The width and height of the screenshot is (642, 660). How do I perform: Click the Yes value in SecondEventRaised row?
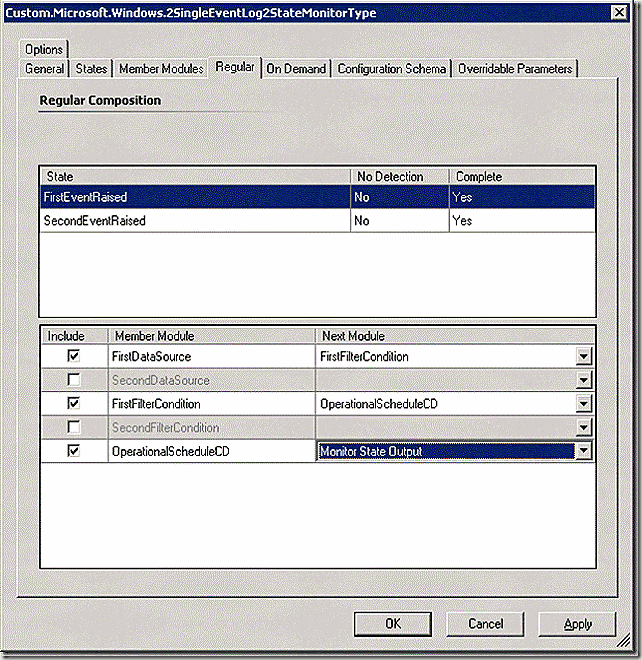(x=462, y=221)
